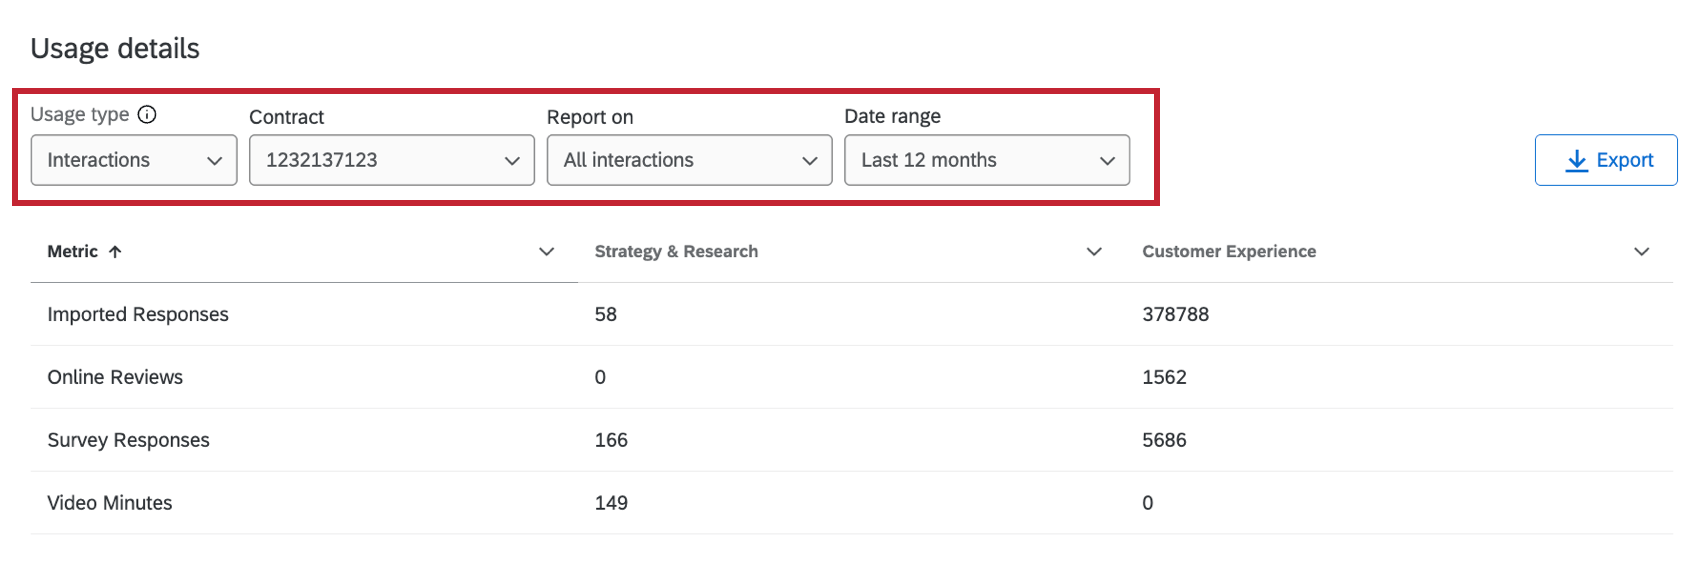The width and height of the screenshot is (1700, 564).
Task: Expand the Report on All interactions dropdown
Action: click(x=689, y=160)
